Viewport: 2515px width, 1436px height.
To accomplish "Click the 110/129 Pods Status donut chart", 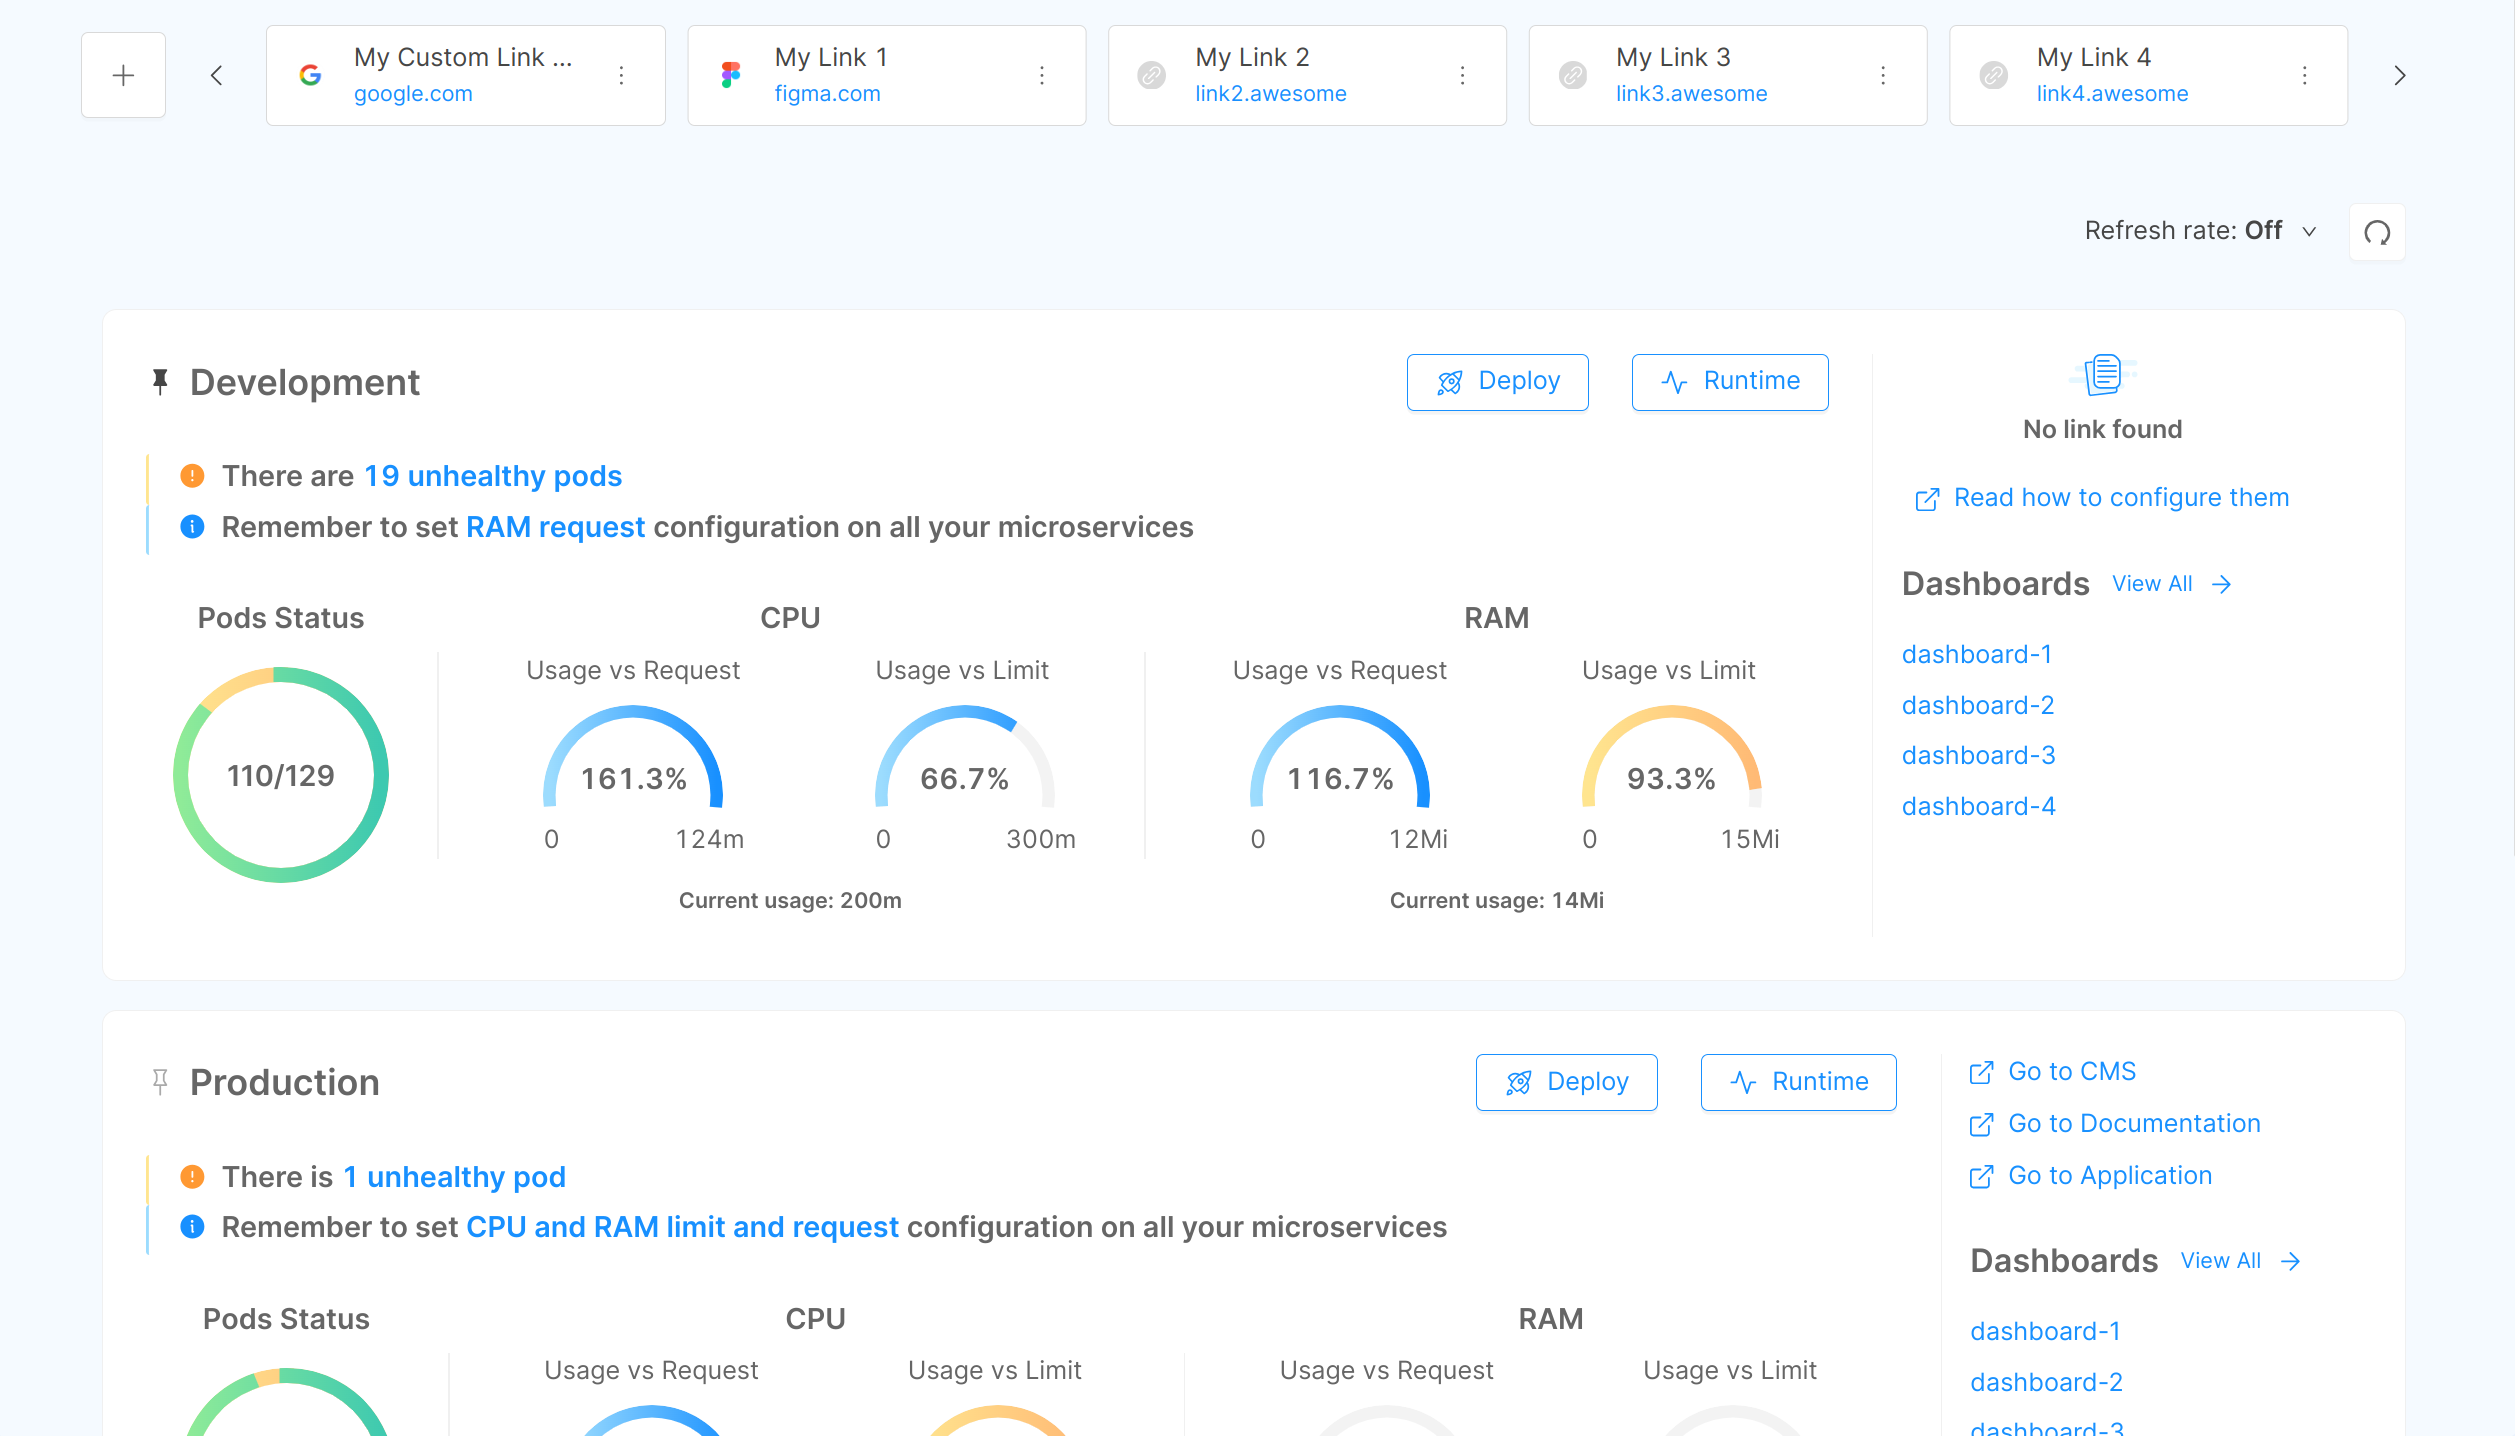I will [280, 774].
